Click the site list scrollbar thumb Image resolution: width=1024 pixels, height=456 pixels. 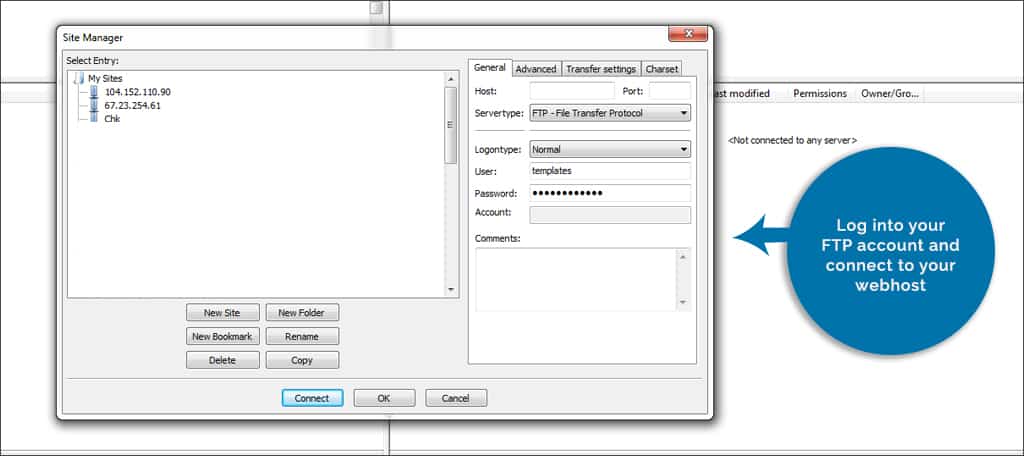coord(451,125)
